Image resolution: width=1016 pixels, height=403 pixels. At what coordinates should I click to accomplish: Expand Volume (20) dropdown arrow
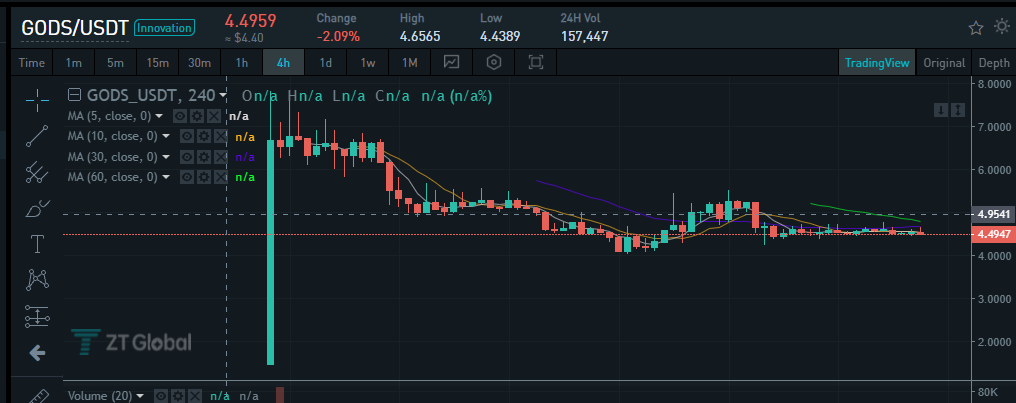tap(141, 396)
